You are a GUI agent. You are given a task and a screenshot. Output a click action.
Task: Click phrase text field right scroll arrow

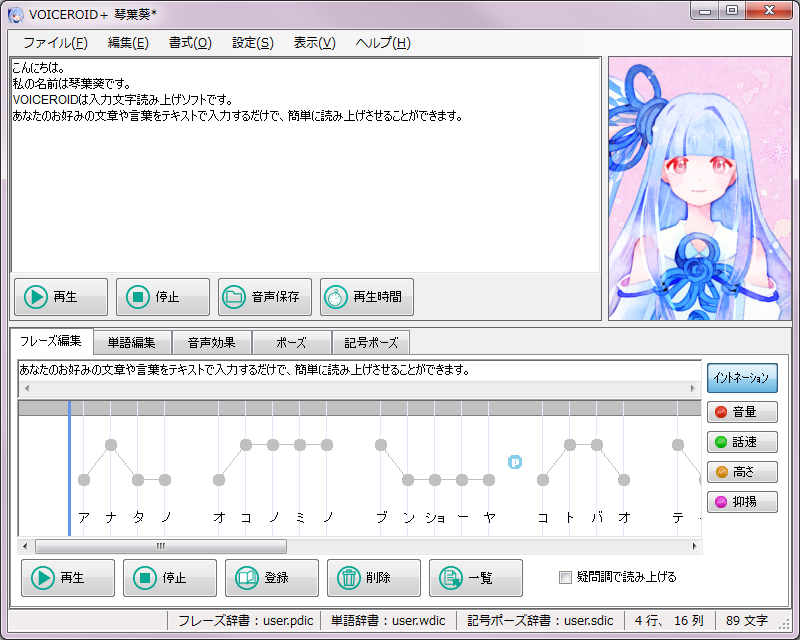tap(693, 388)
